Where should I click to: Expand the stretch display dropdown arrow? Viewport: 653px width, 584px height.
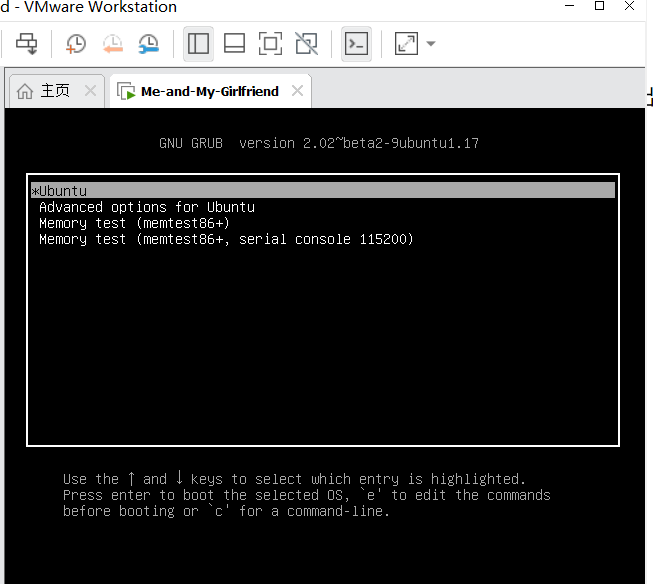tap(431, 44)
